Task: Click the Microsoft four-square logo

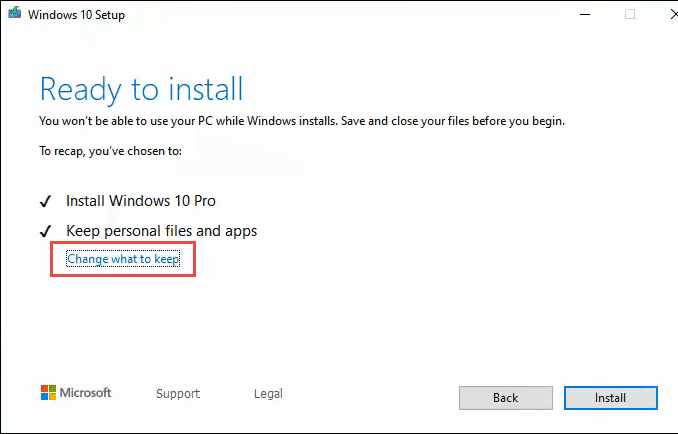Action: pyautogui.click(x=48, y=393)
